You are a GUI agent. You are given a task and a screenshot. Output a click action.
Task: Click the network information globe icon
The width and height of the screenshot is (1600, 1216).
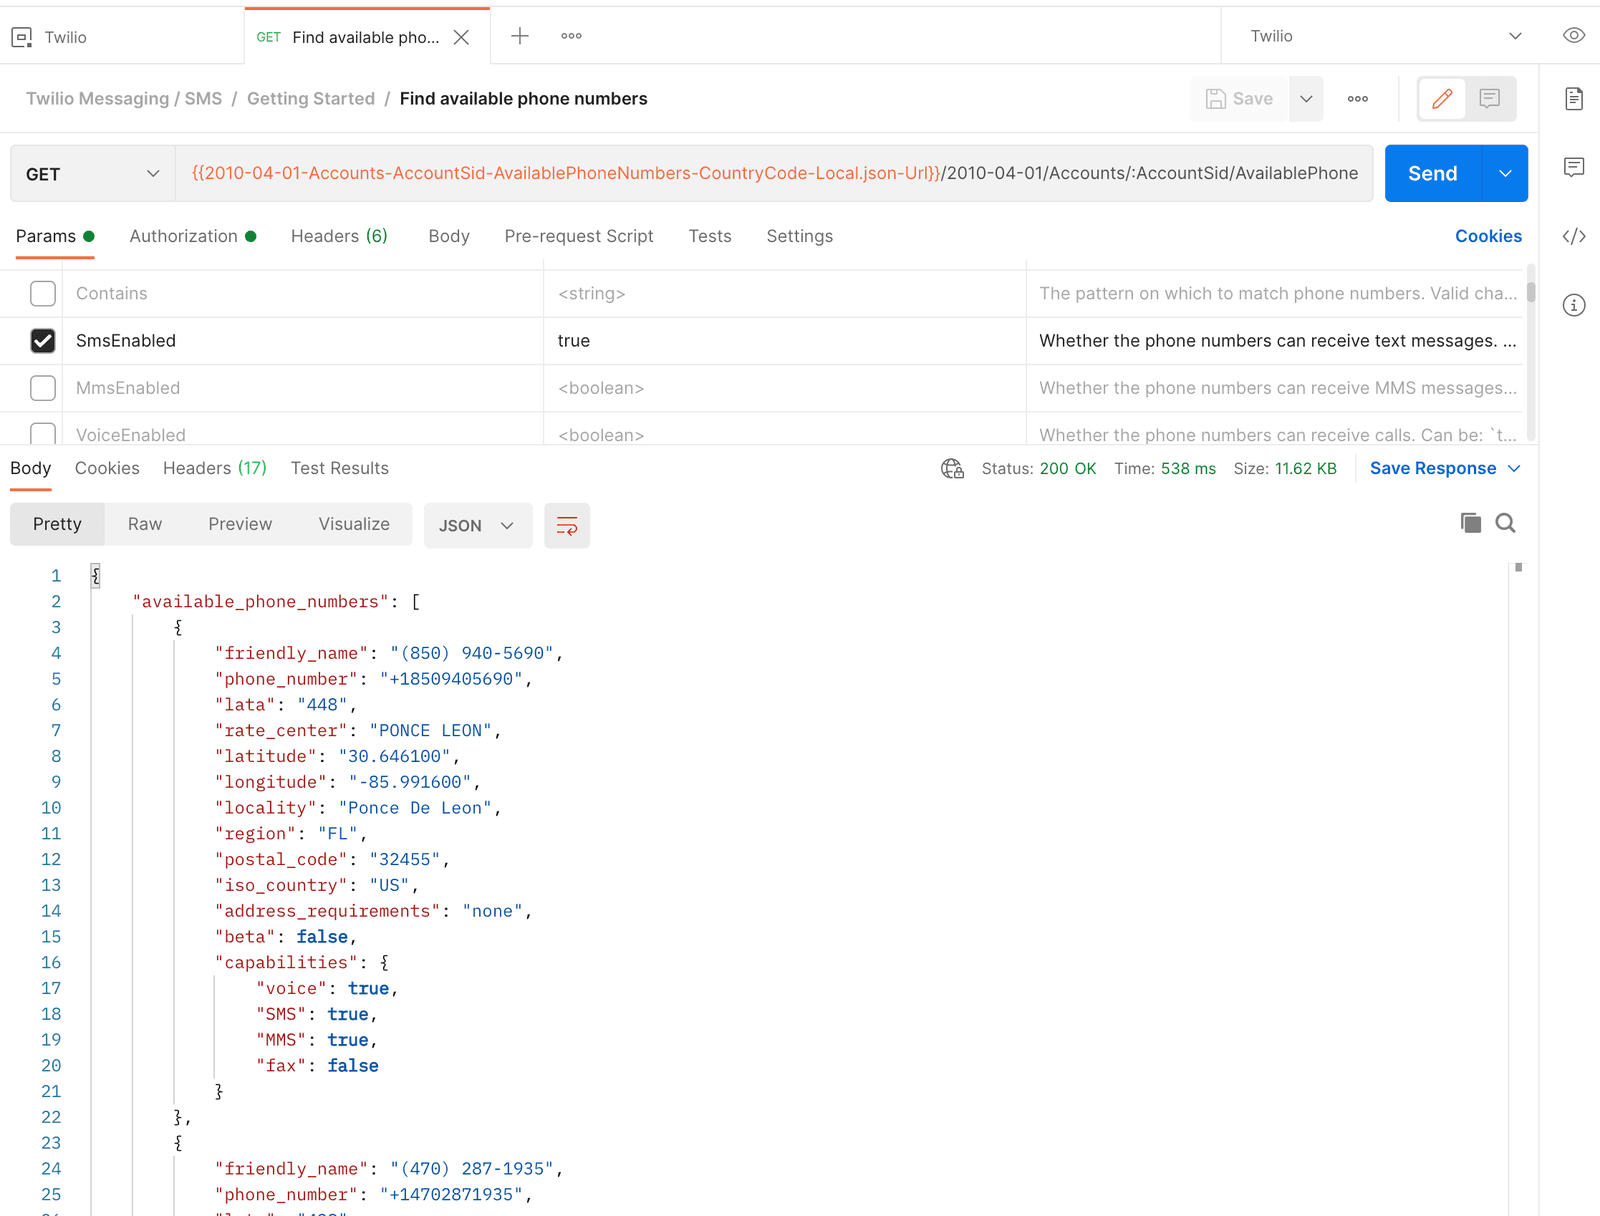click(951, 468)
